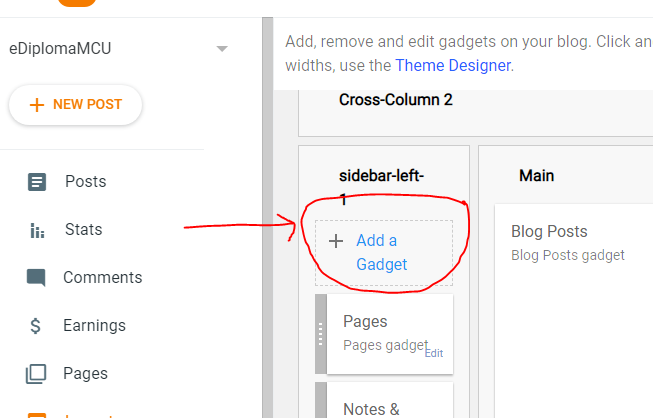The height and width of the screenshot is (418, 653).
Task: Open the Comments menu item
Action: coord(102,278)
